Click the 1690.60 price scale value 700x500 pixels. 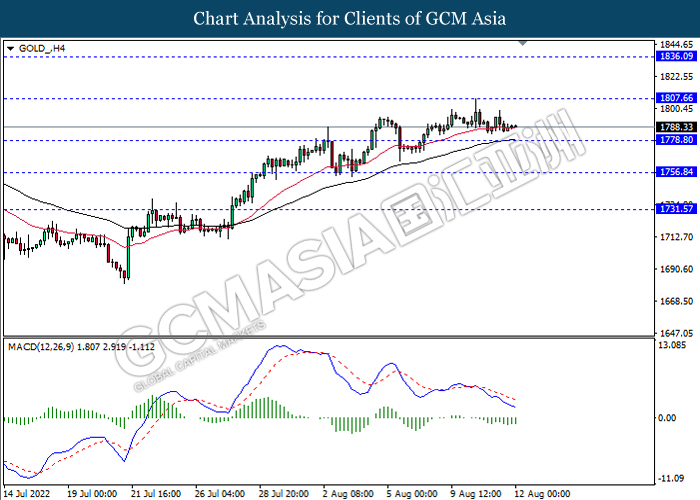coord(676,269)
